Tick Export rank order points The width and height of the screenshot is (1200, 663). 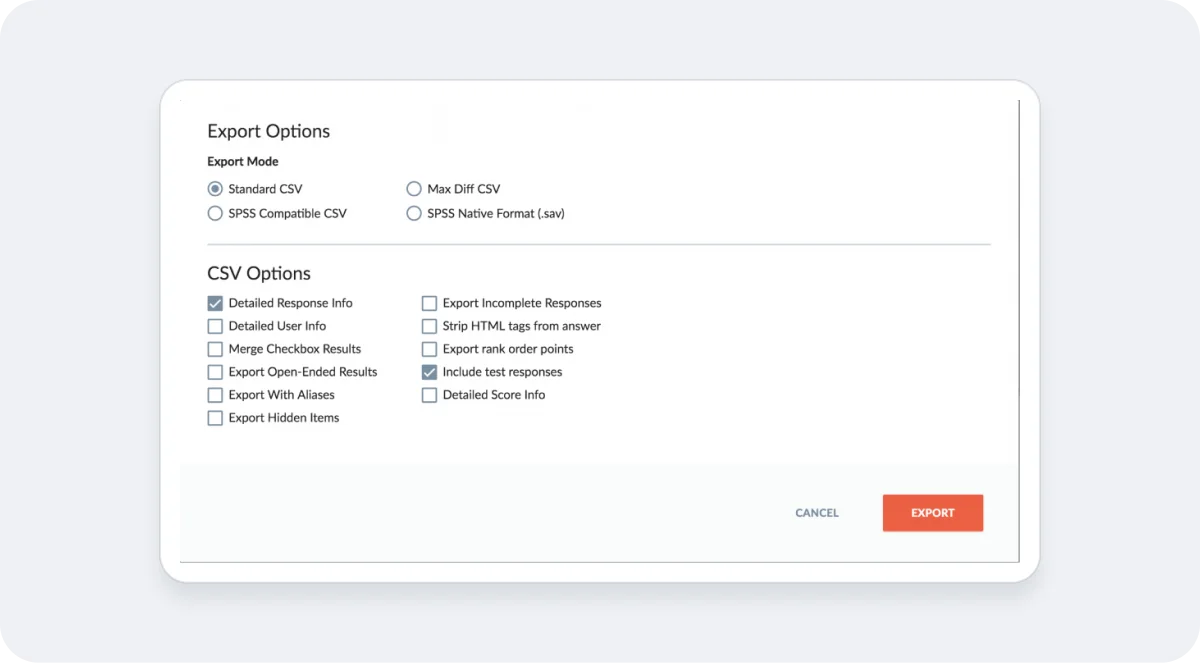coord(429,349)
